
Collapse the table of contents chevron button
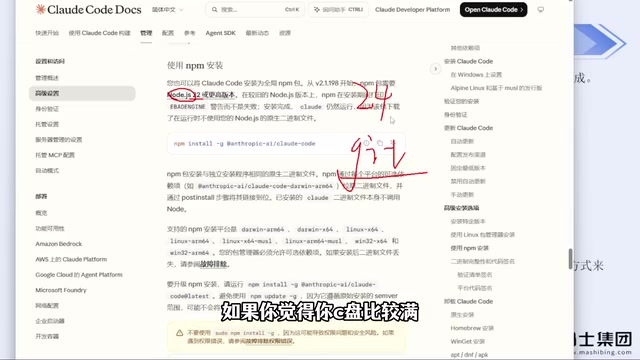click(x=435, y=69)
